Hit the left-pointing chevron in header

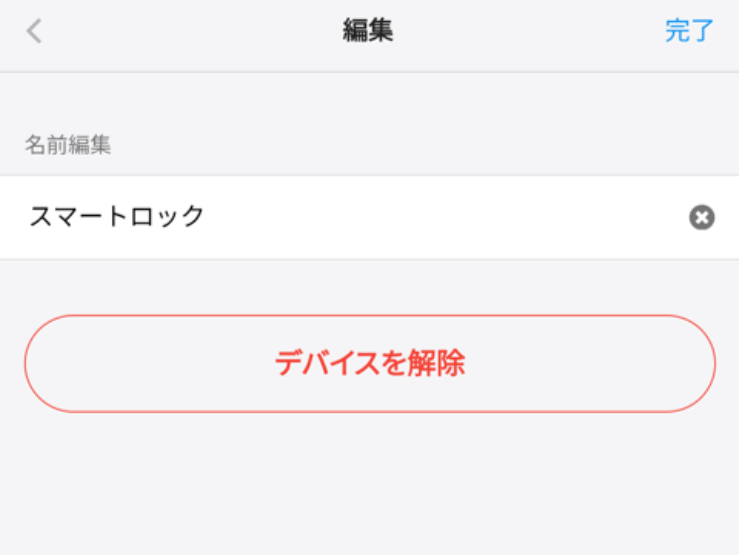click(x=34, y=31)
